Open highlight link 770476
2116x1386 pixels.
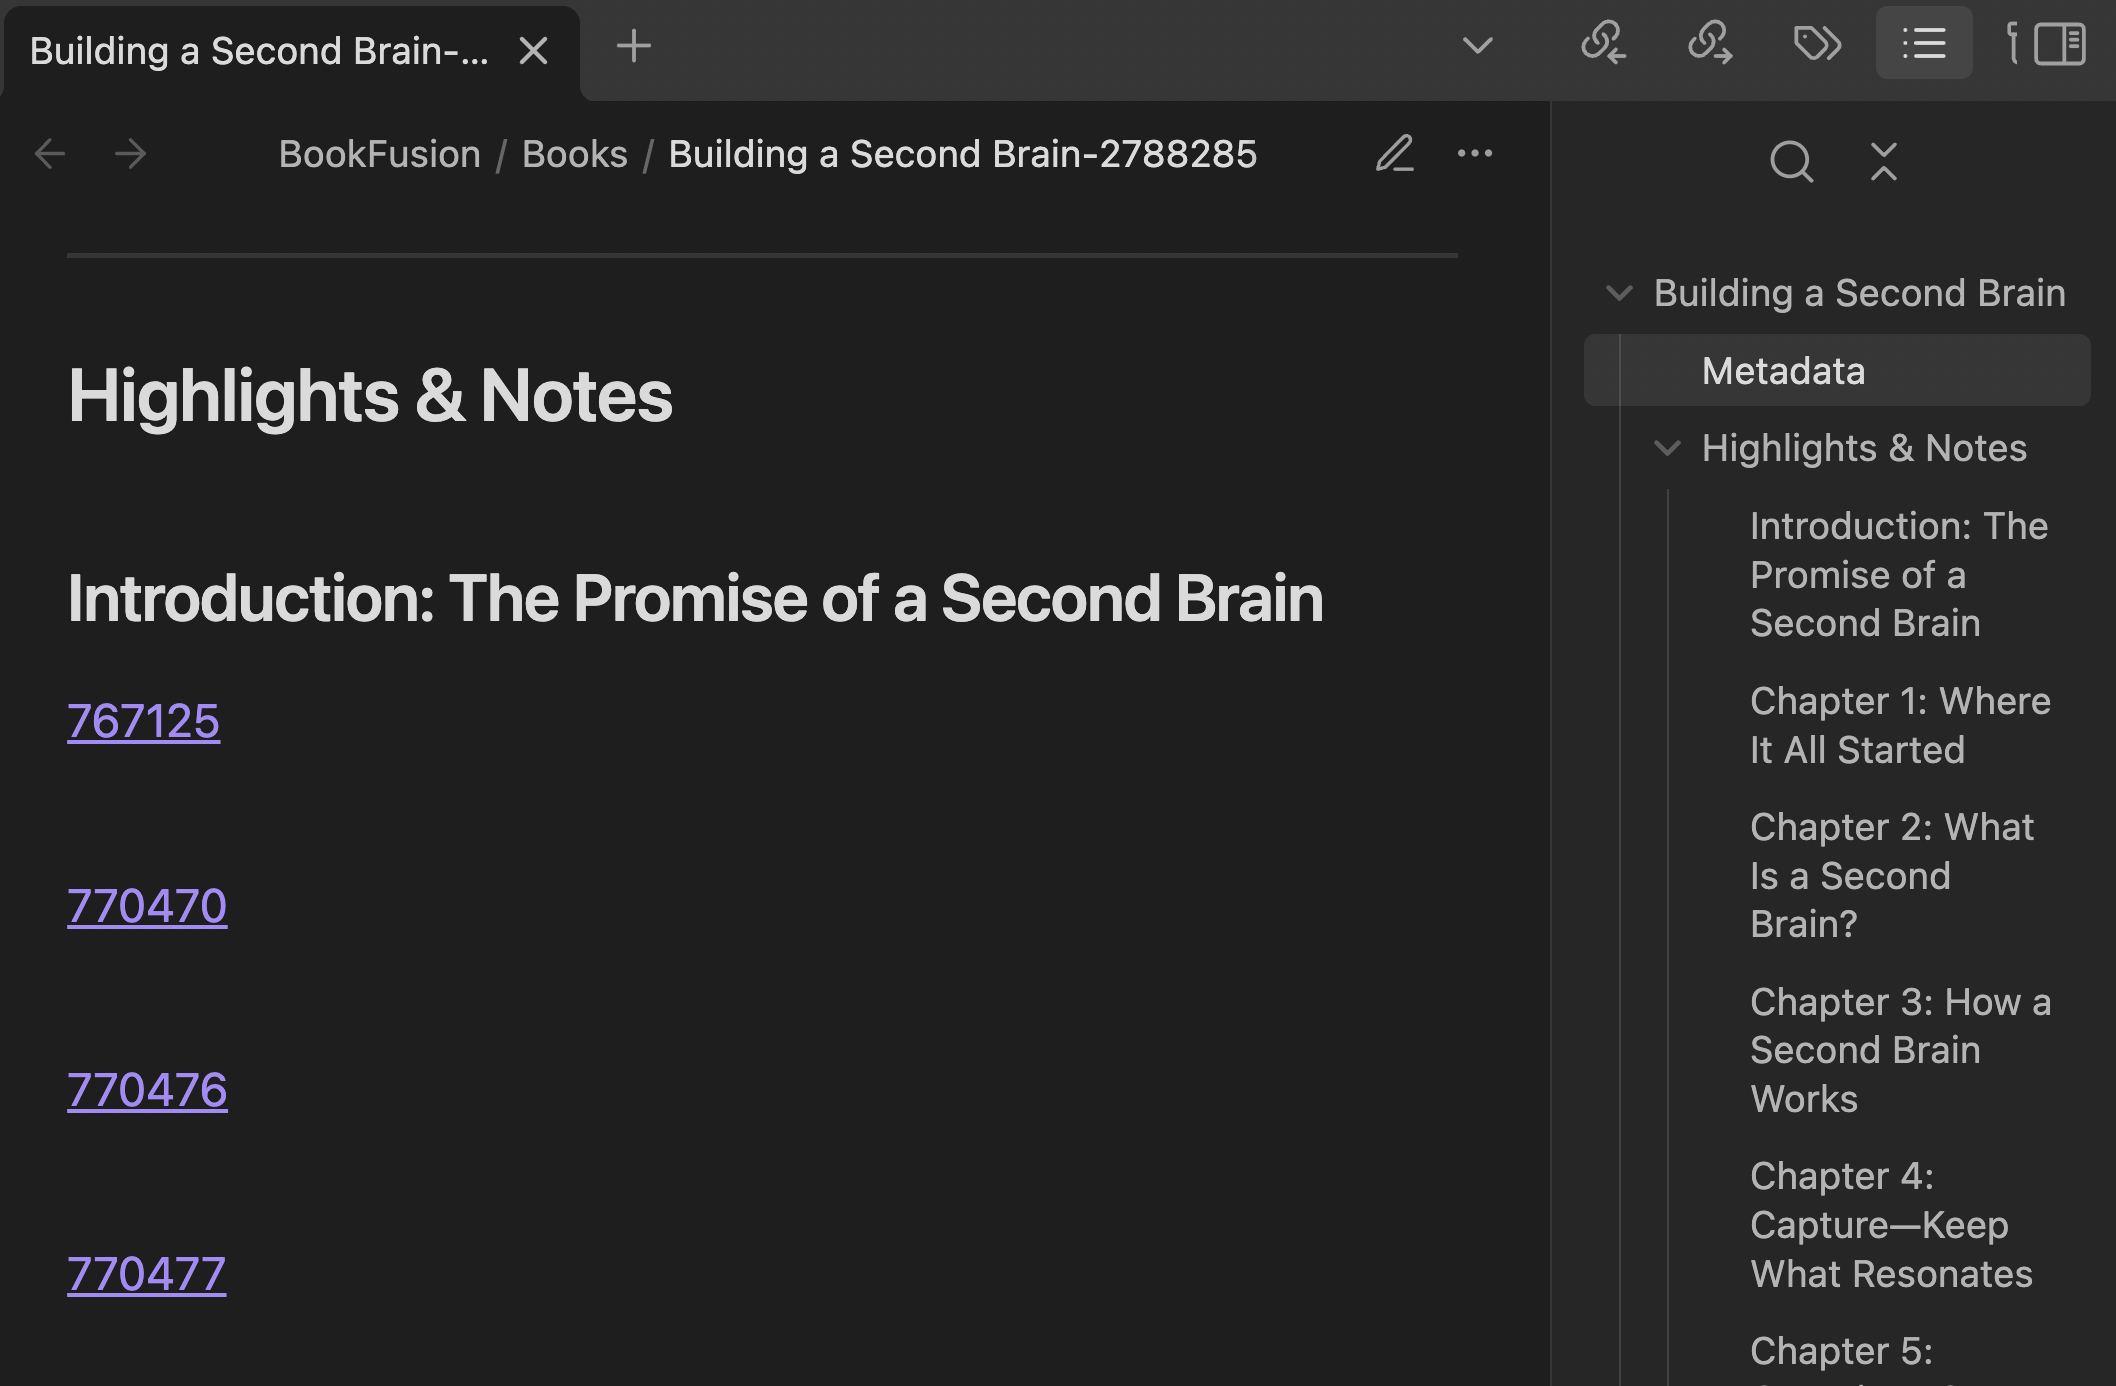(x=147, y=1090)
